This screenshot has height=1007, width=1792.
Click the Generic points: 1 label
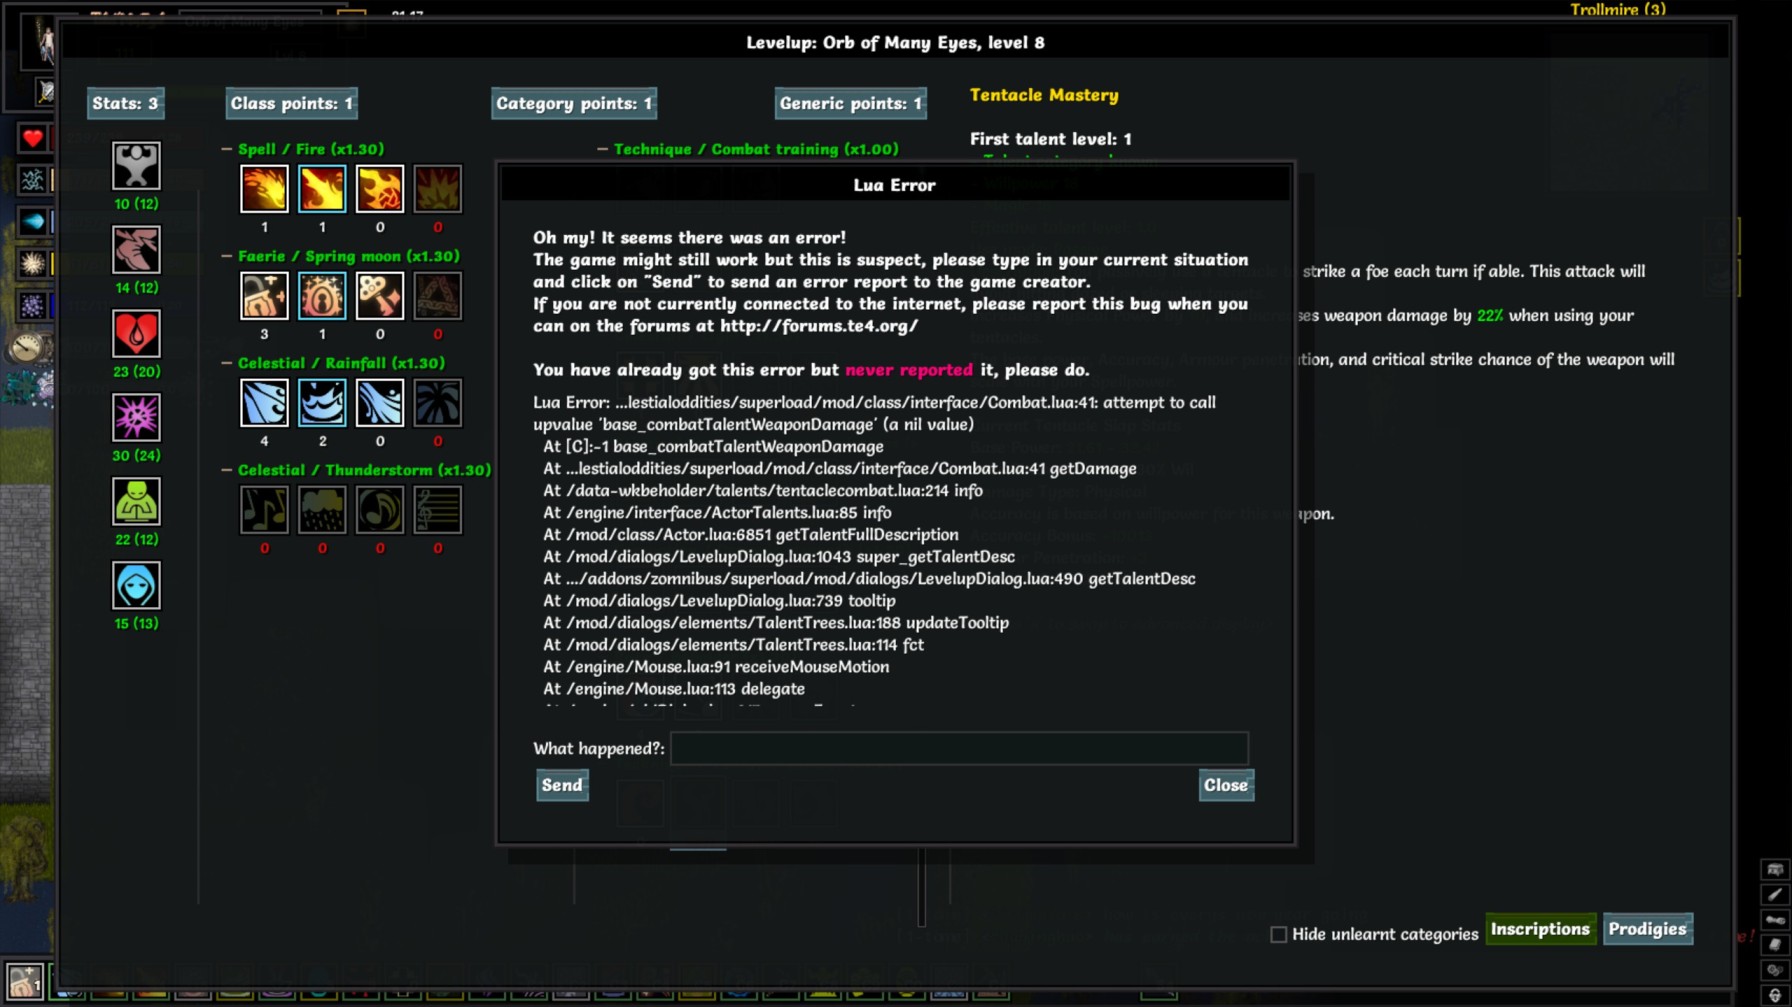850,103
